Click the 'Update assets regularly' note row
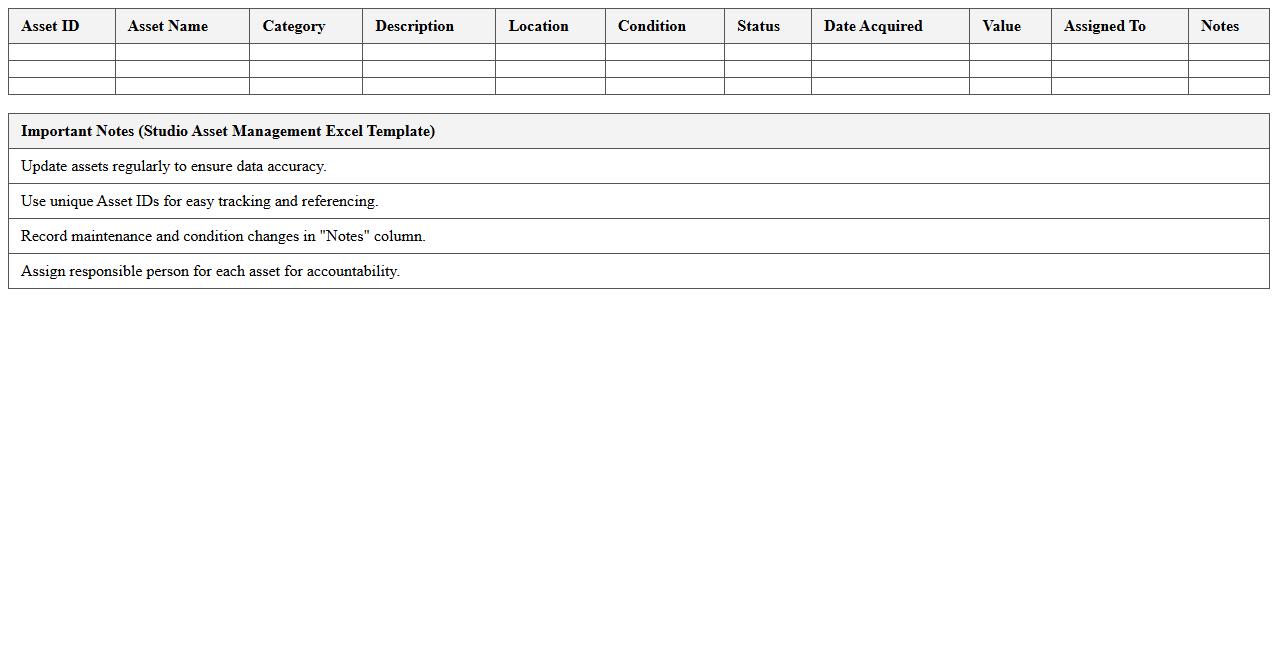The image size is (1278, 650). [174, 166]
